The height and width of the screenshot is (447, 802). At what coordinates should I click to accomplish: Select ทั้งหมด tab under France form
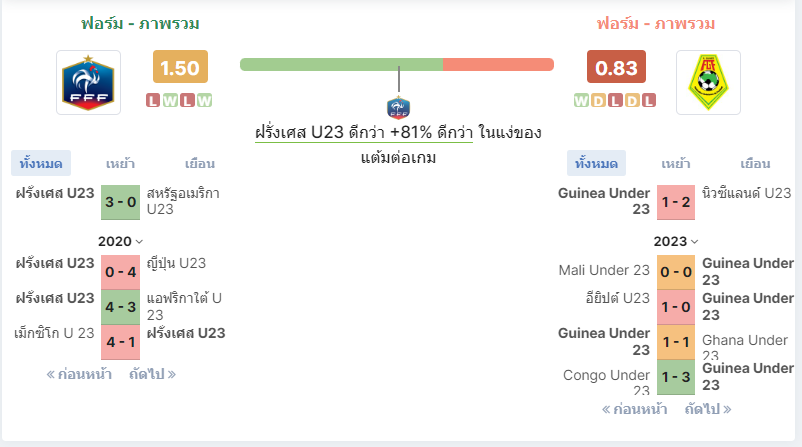coord(41,163)
